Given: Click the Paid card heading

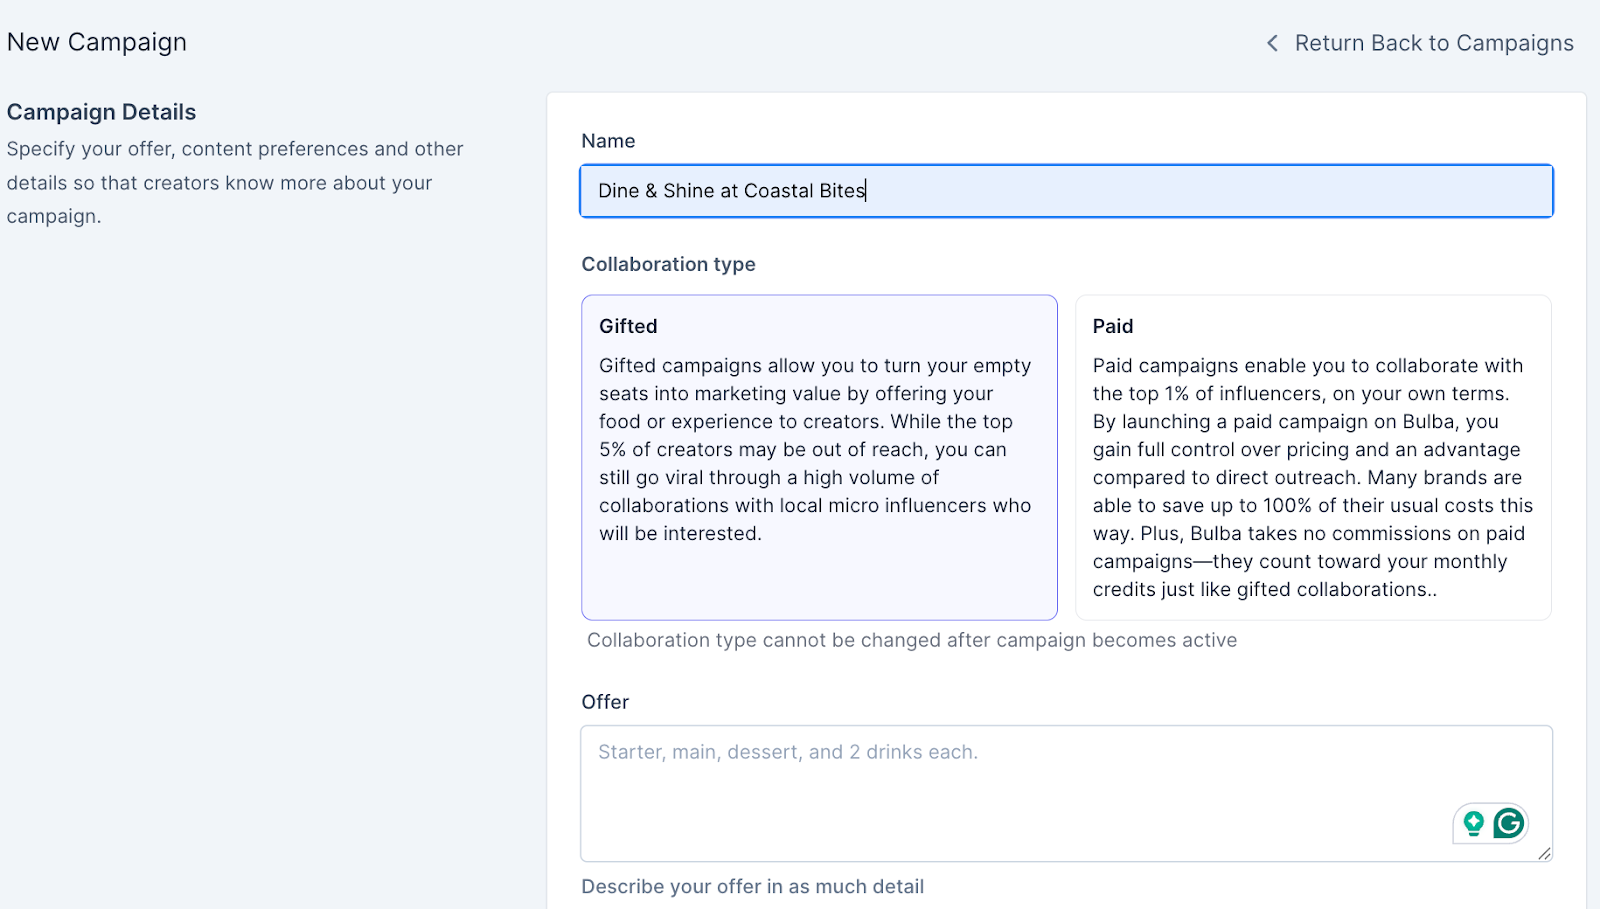Looking at the screenshot, I should (1112, 326).
